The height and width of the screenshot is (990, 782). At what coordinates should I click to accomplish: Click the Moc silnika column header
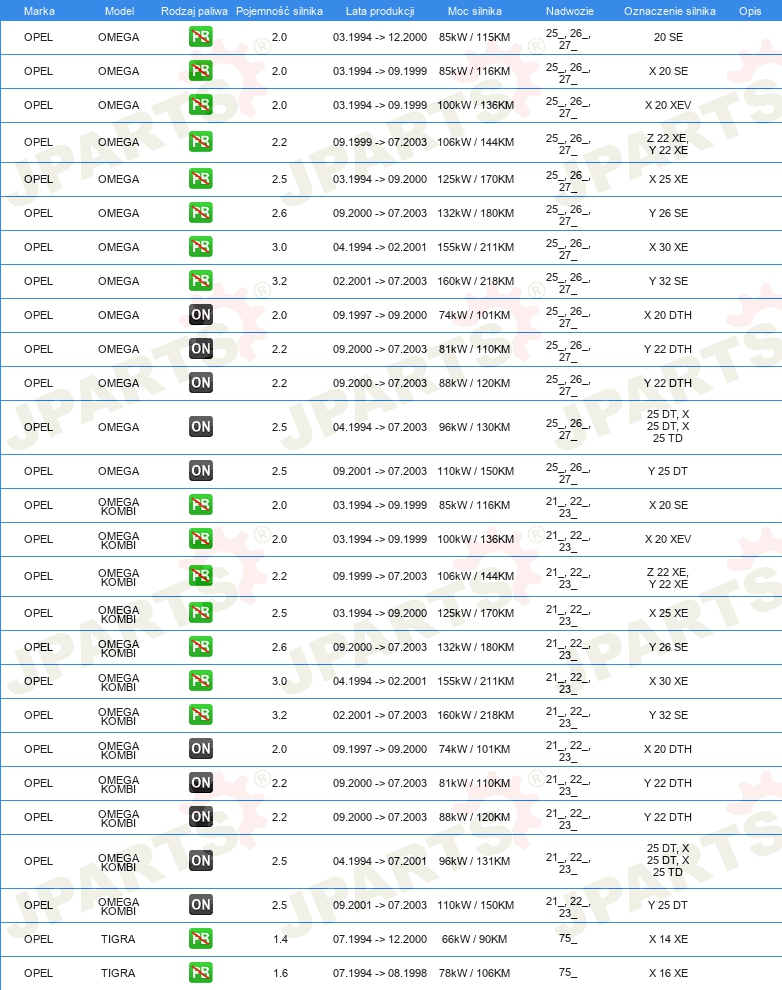click(475, 11)
